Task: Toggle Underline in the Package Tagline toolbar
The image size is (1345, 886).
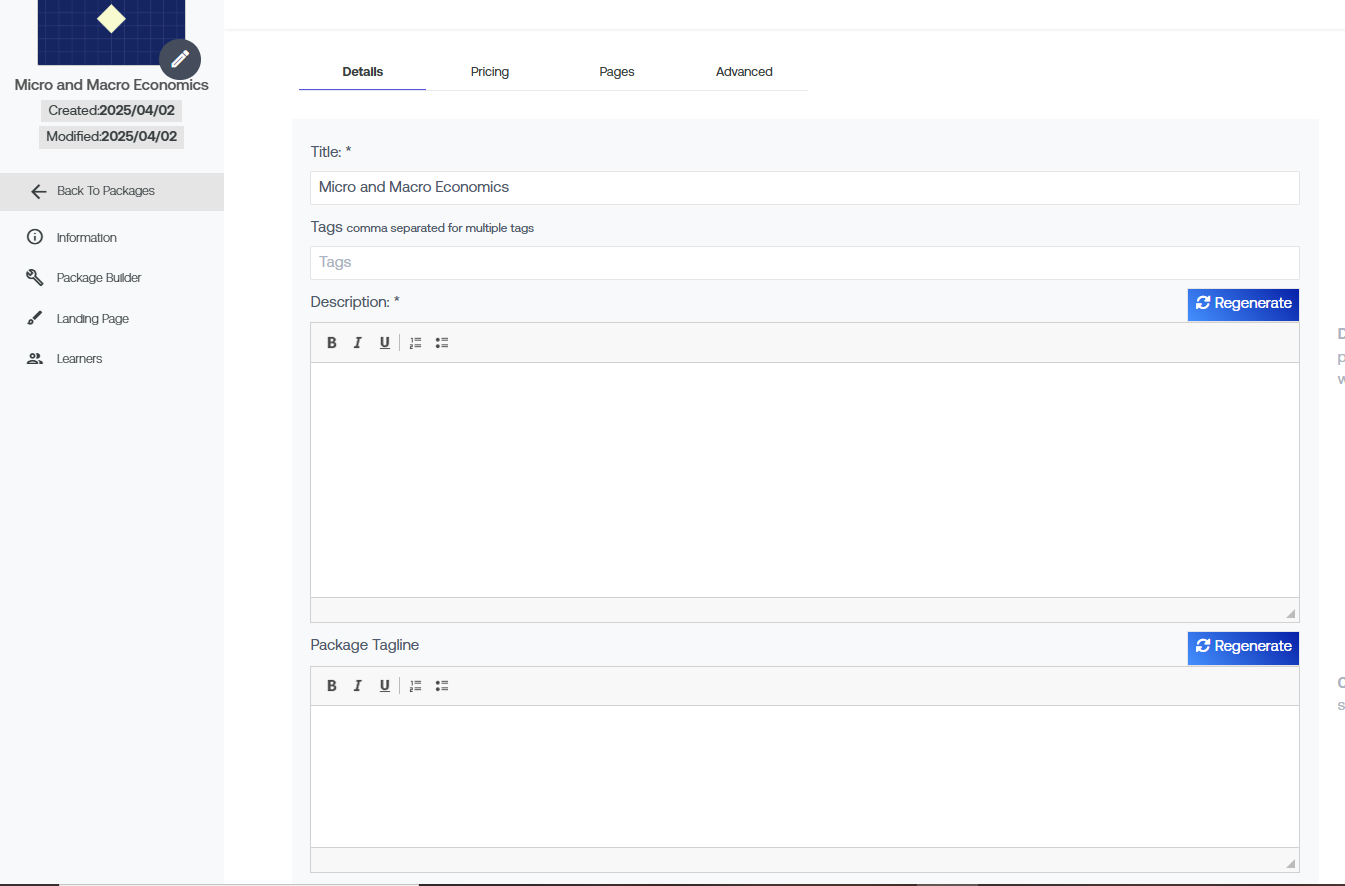Action: coord(384,686)
